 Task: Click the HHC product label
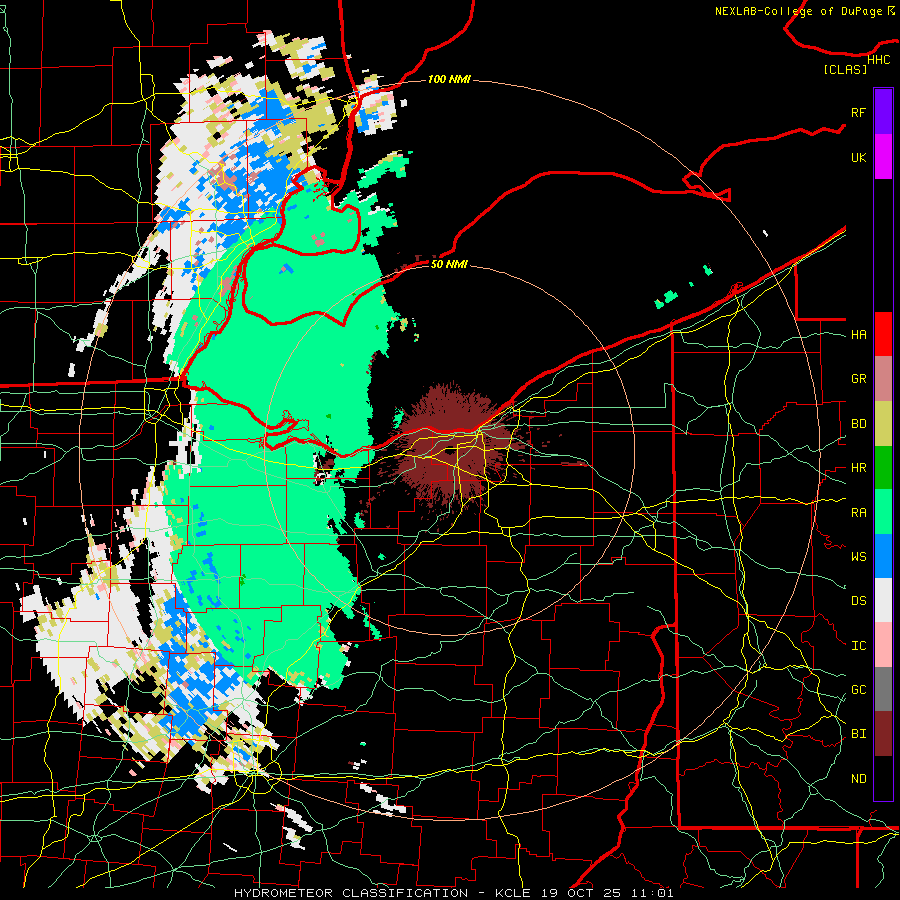[878, 59]
